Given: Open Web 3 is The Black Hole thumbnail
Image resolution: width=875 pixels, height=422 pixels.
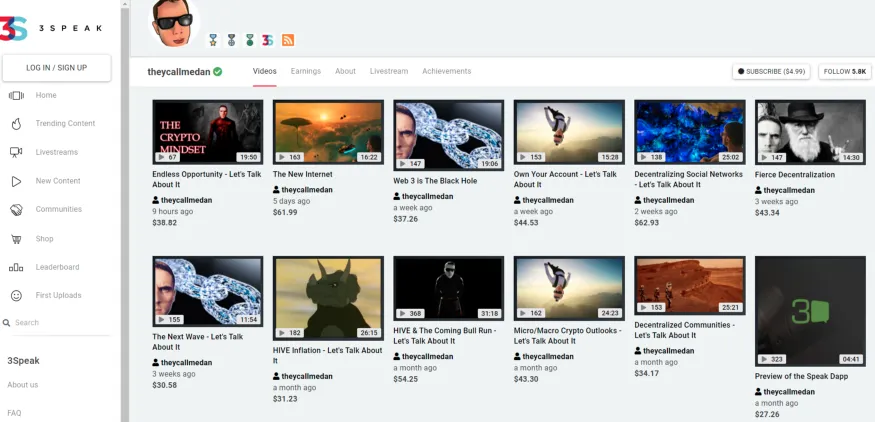Looking at the screenshot, I should coord(449,136).
